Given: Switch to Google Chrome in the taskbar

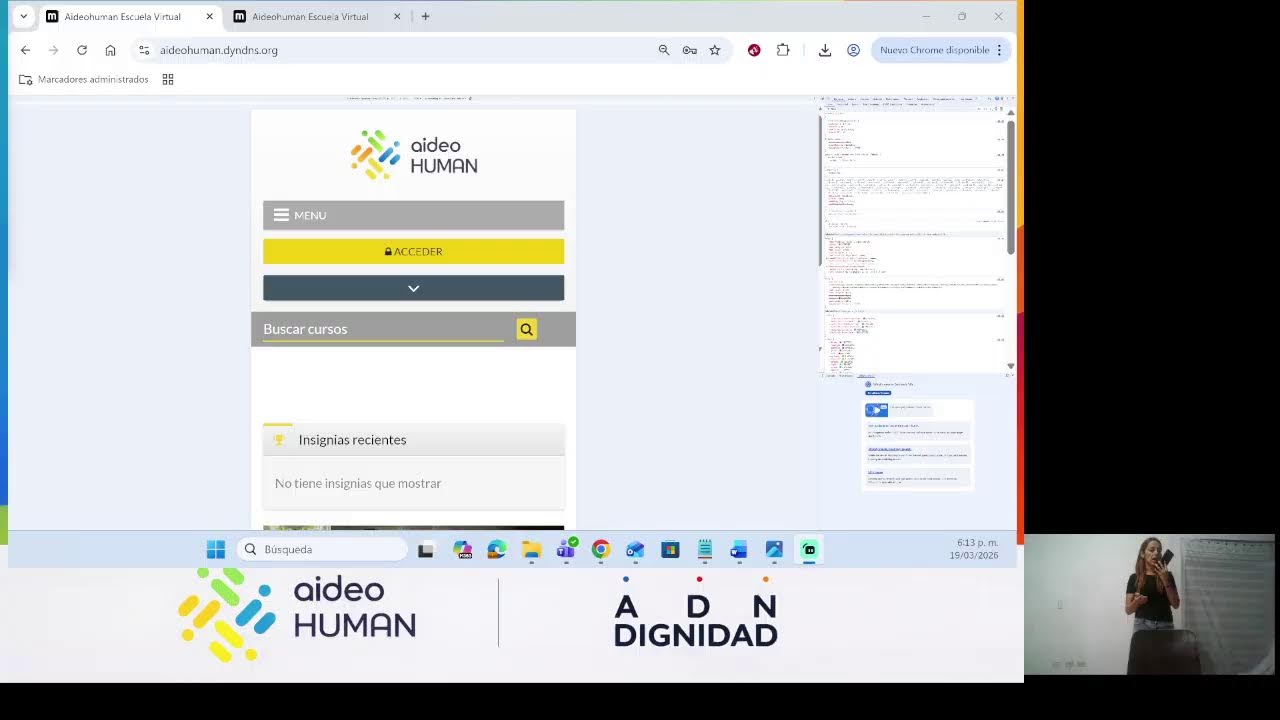Looking at the screenshot, I should click(600, 549).
